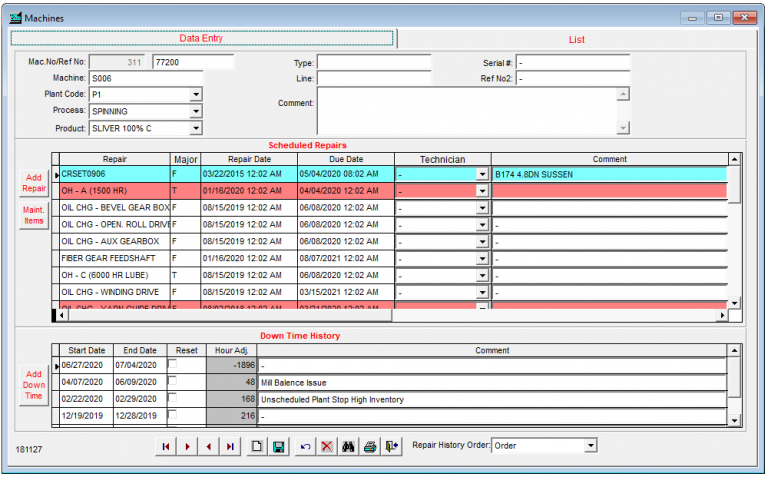
Task: Click the Down Time History scrollbar down arrow
Action: (734, 420)
